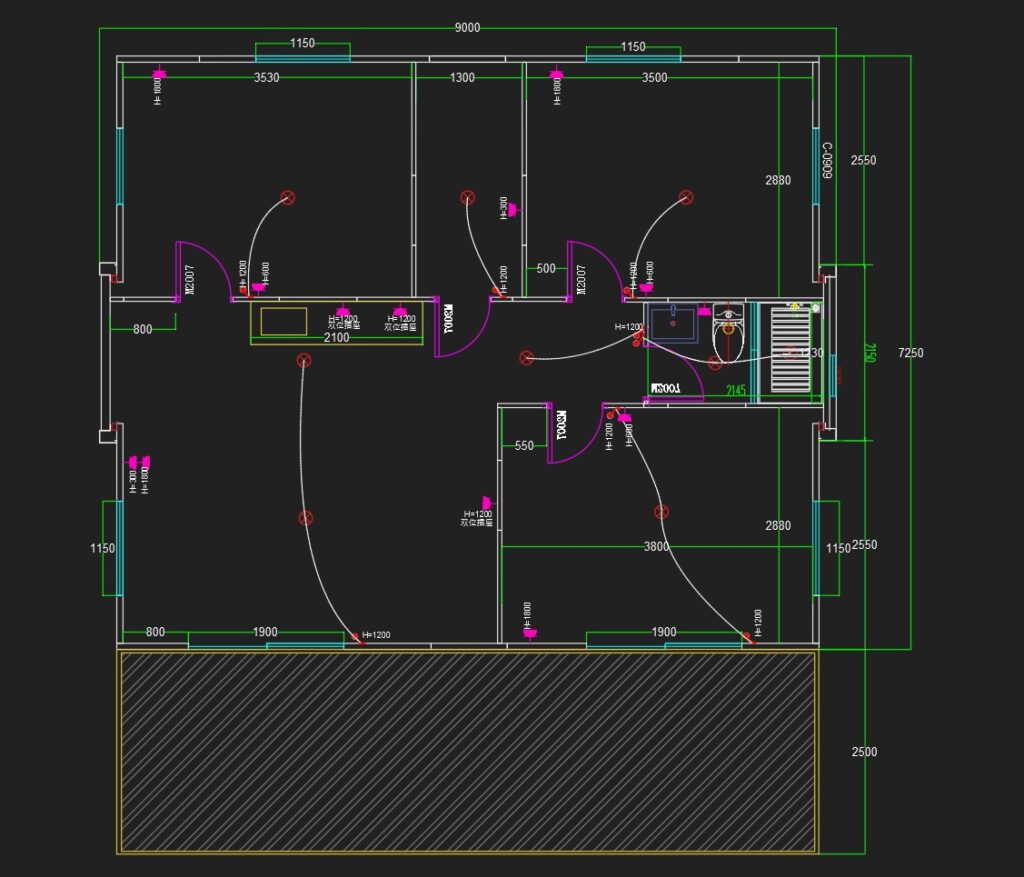Select the 3800 bedroom dimension text
This screenshot has height=877, width=1024.
point(656,547)
